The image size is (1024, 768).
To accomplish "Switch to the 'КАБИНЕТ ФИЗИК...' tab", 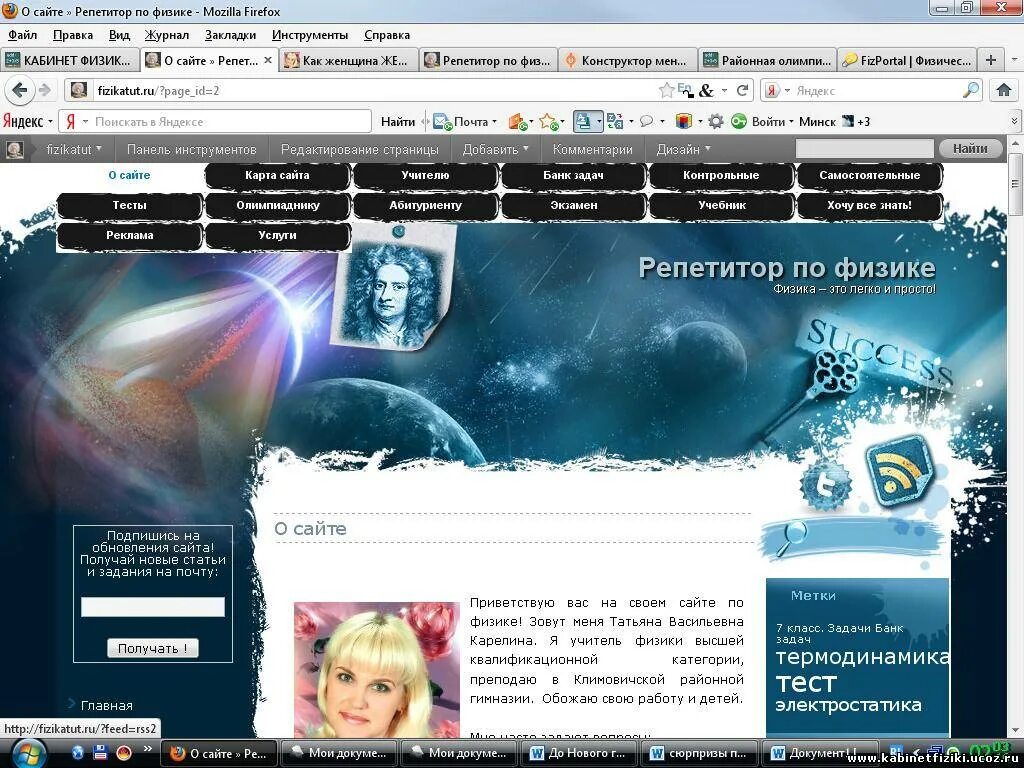I will tap(70, 60).
